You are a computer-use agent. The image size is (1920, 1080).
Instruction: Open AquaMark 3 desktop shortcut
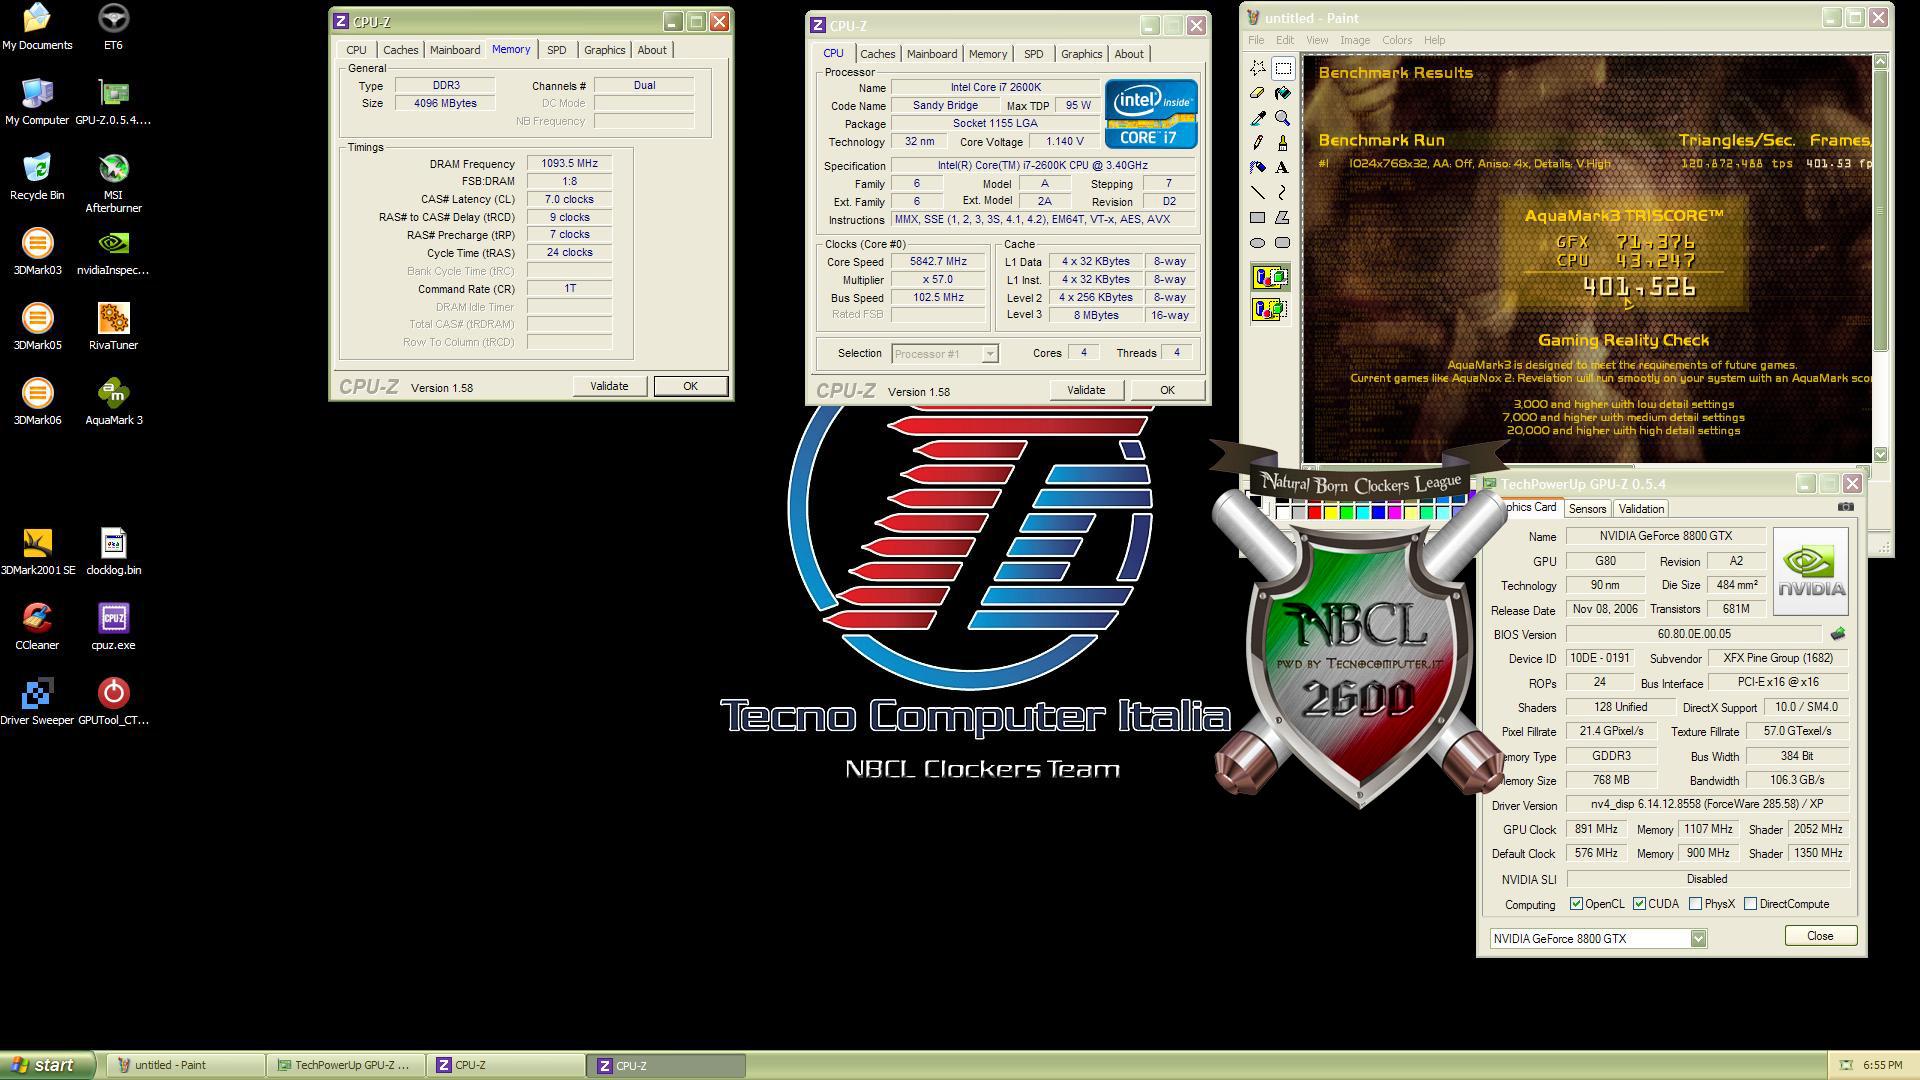(x=113, y=402)
